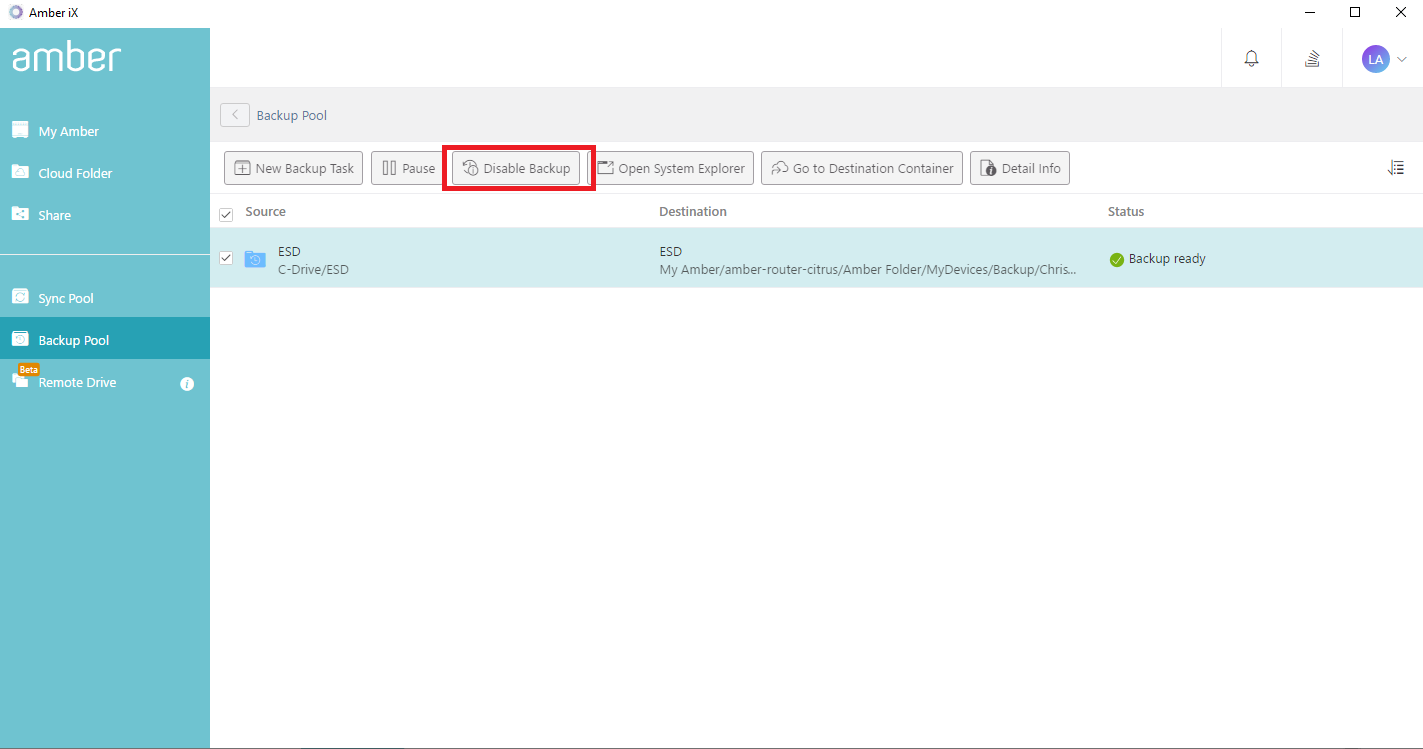The height and width of the screenshot is (749, 1423).
Task: Click the Backup ready status text
Action: click(1167, 259)
